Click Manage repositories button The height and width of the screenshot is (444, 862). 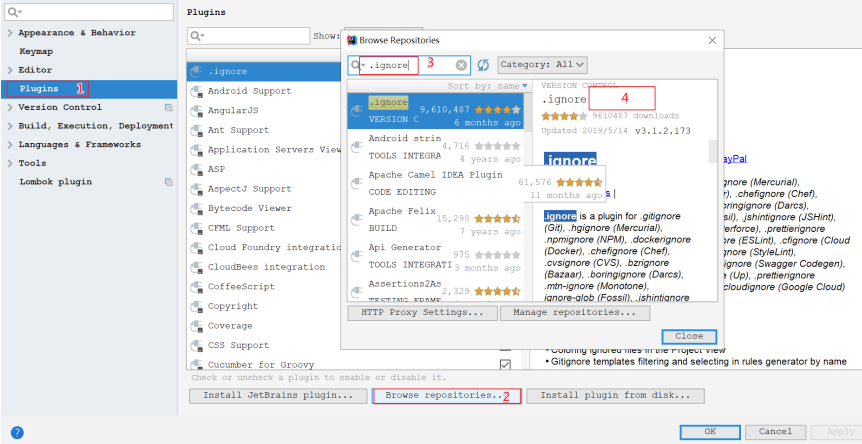(x=574, y=313)
